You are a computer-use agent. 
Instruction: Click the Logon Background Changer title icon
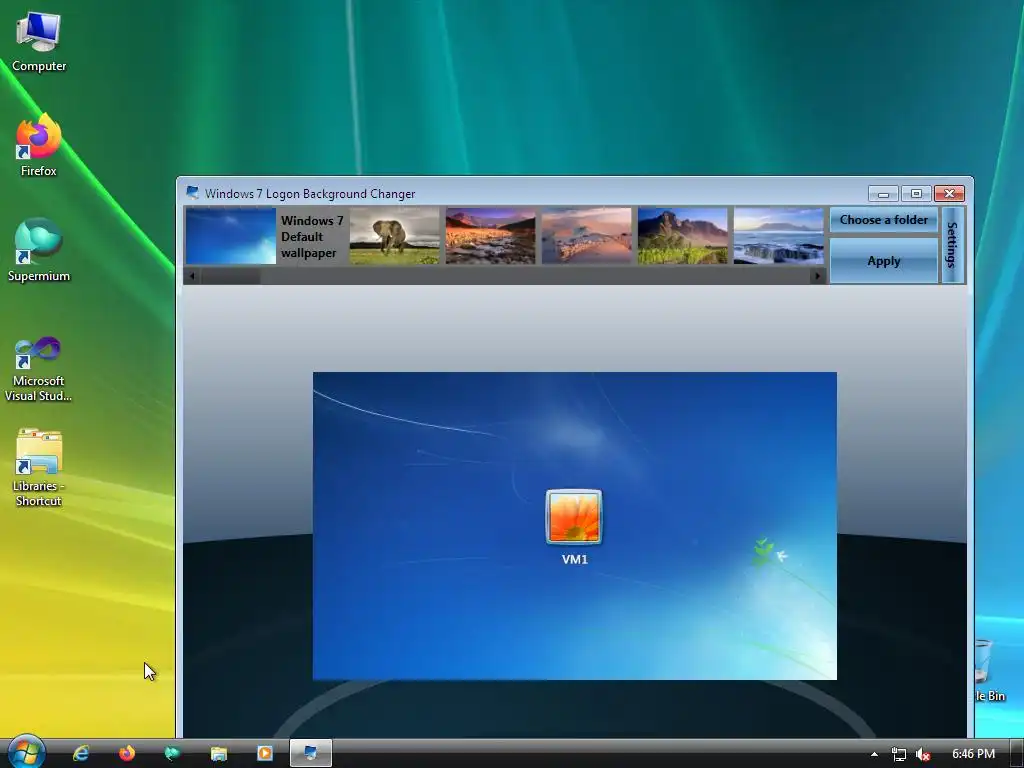click(x=192, y=192)
